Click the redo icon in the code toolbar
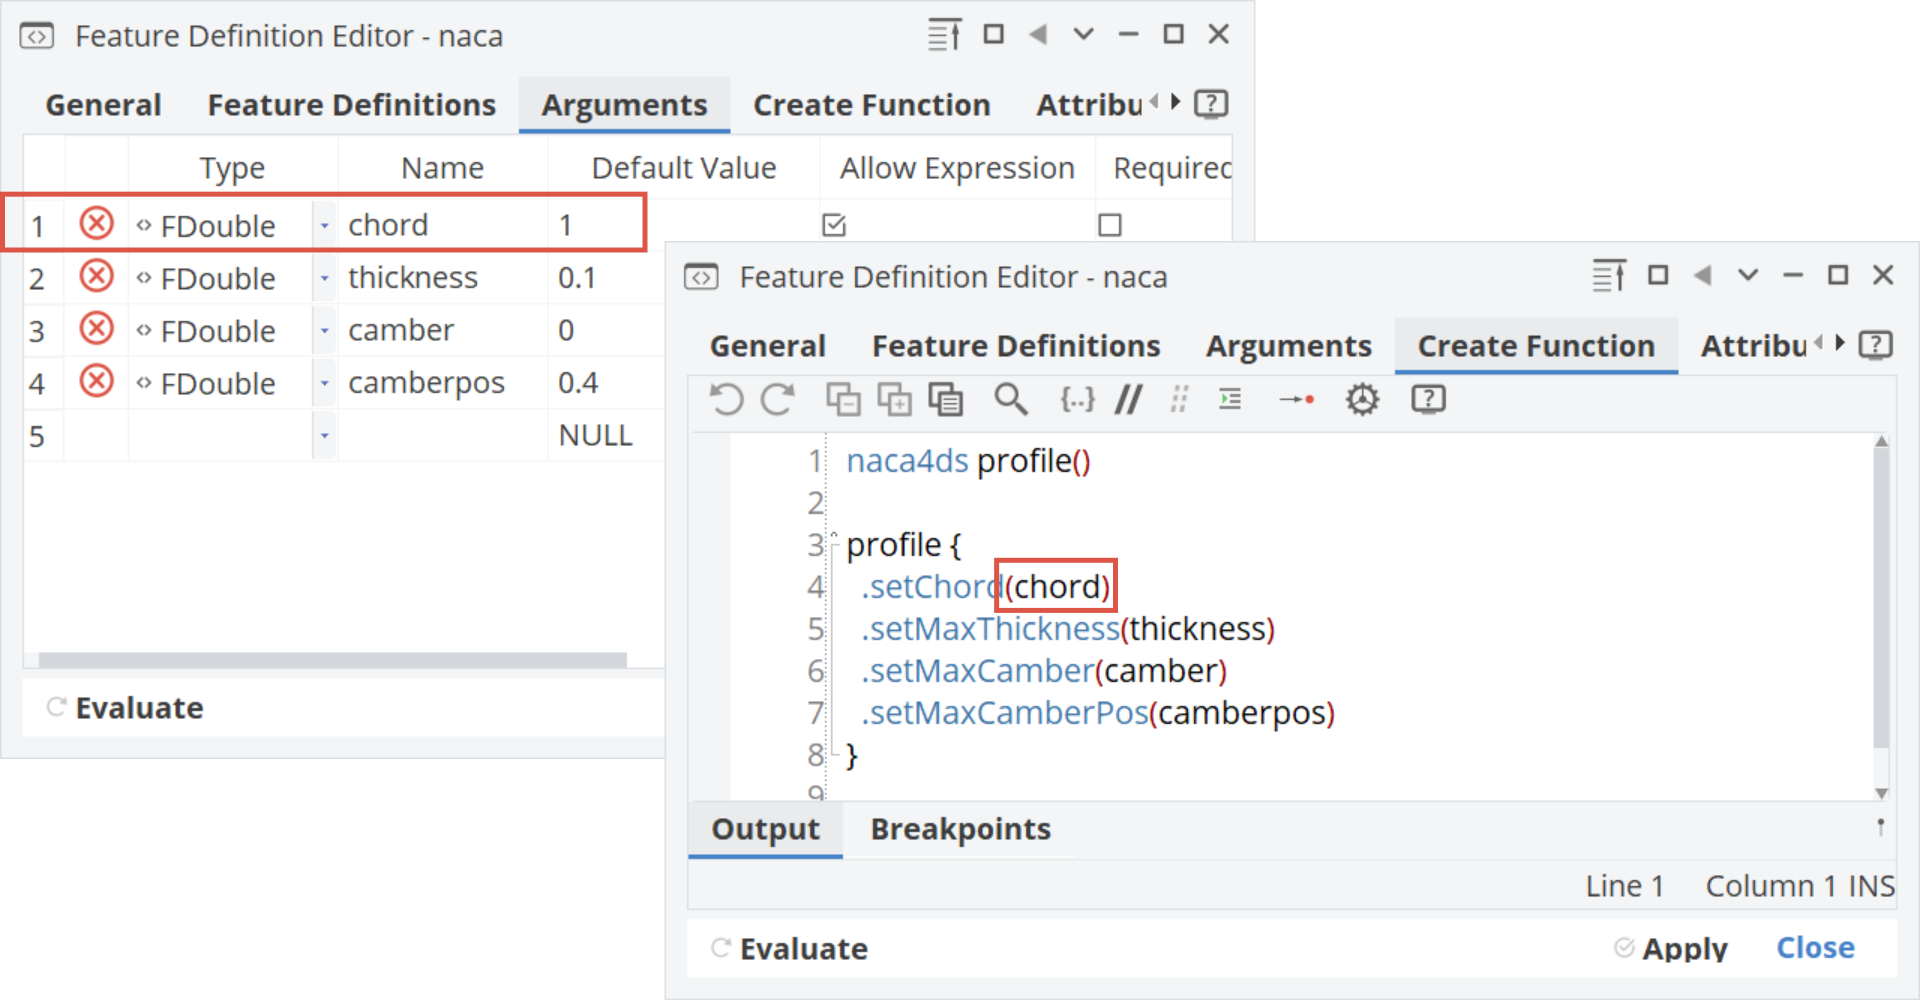Image resolution: width=1920 pixels, height=1000 pixels. pyautogui.click(x=778, y=400)
